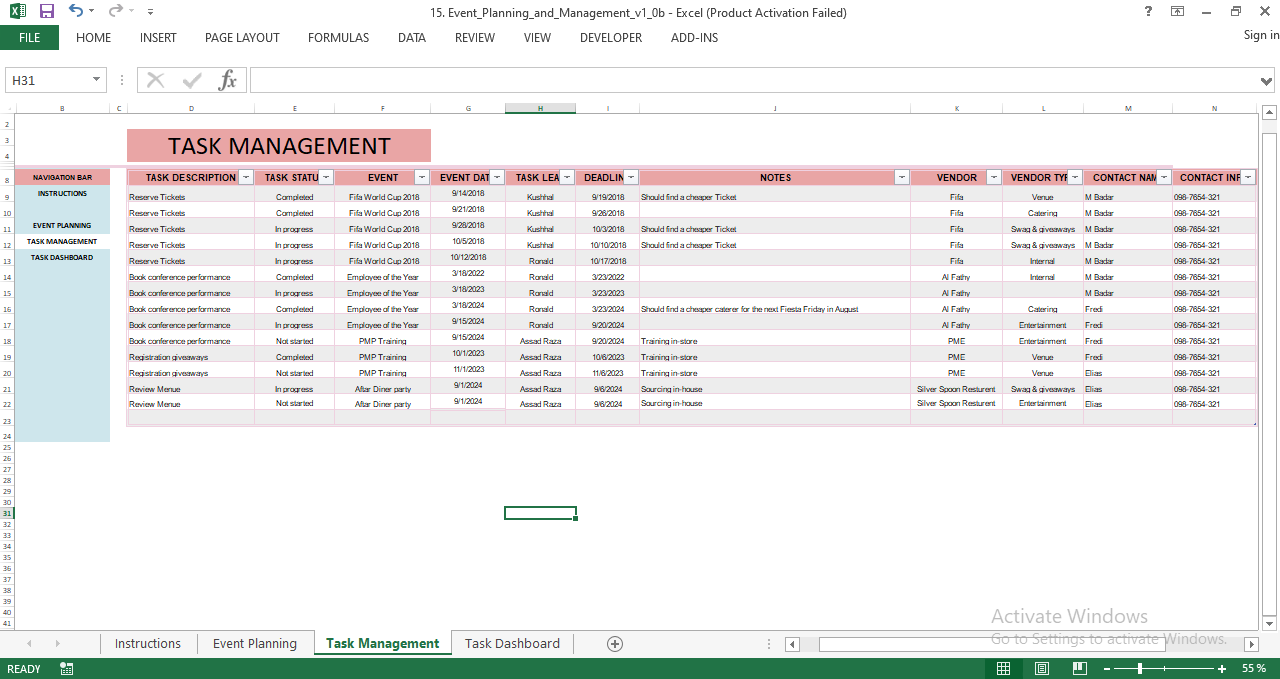Click the horizontal scrollbar left arrow
1280x679 pixels.
click(x=792, y=644)
